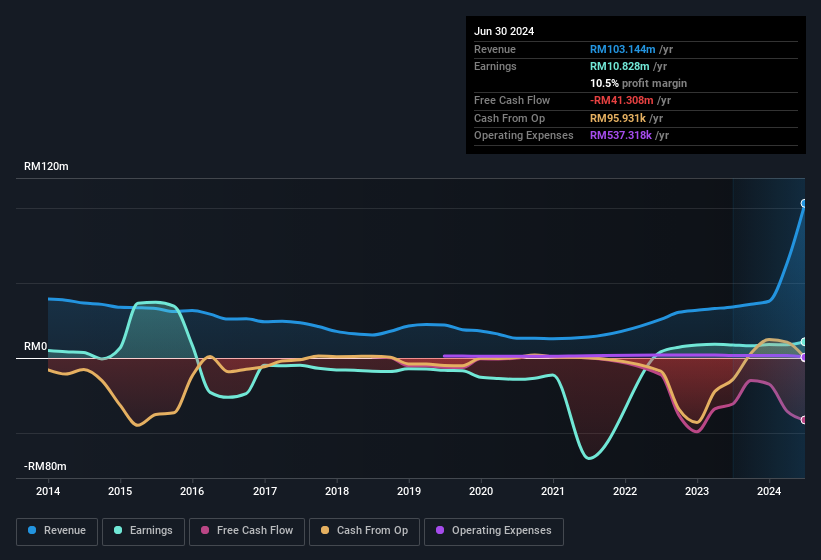Screen dimensions: 821x560
Task: Click the RM103.144m revenue value
Action: (x=623, y=49)
